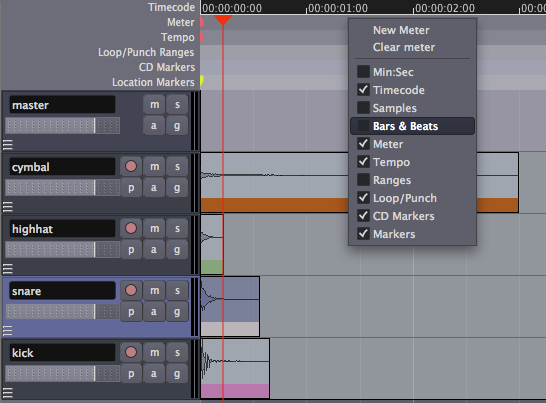Click the red playhead marker triangle
Viewport: 546px width, 403px height.
[223, 20]
